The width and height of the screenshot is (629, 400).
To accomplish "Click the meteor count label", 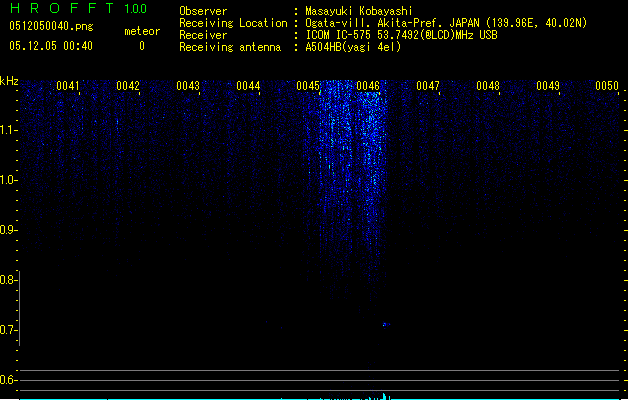I will tap(142, 31).
